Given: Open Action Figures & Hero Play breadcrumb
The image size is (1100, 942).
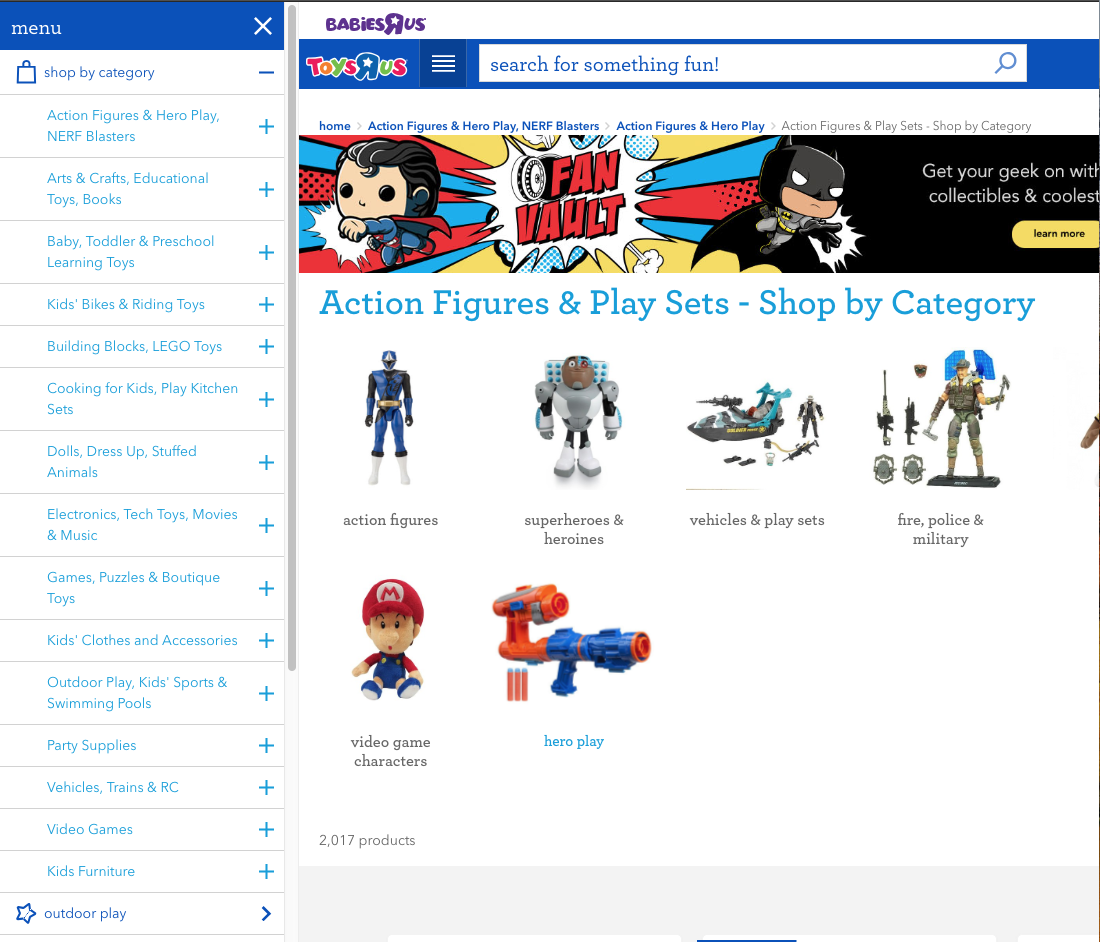Looking at the screenshot, I should [690, 126].
